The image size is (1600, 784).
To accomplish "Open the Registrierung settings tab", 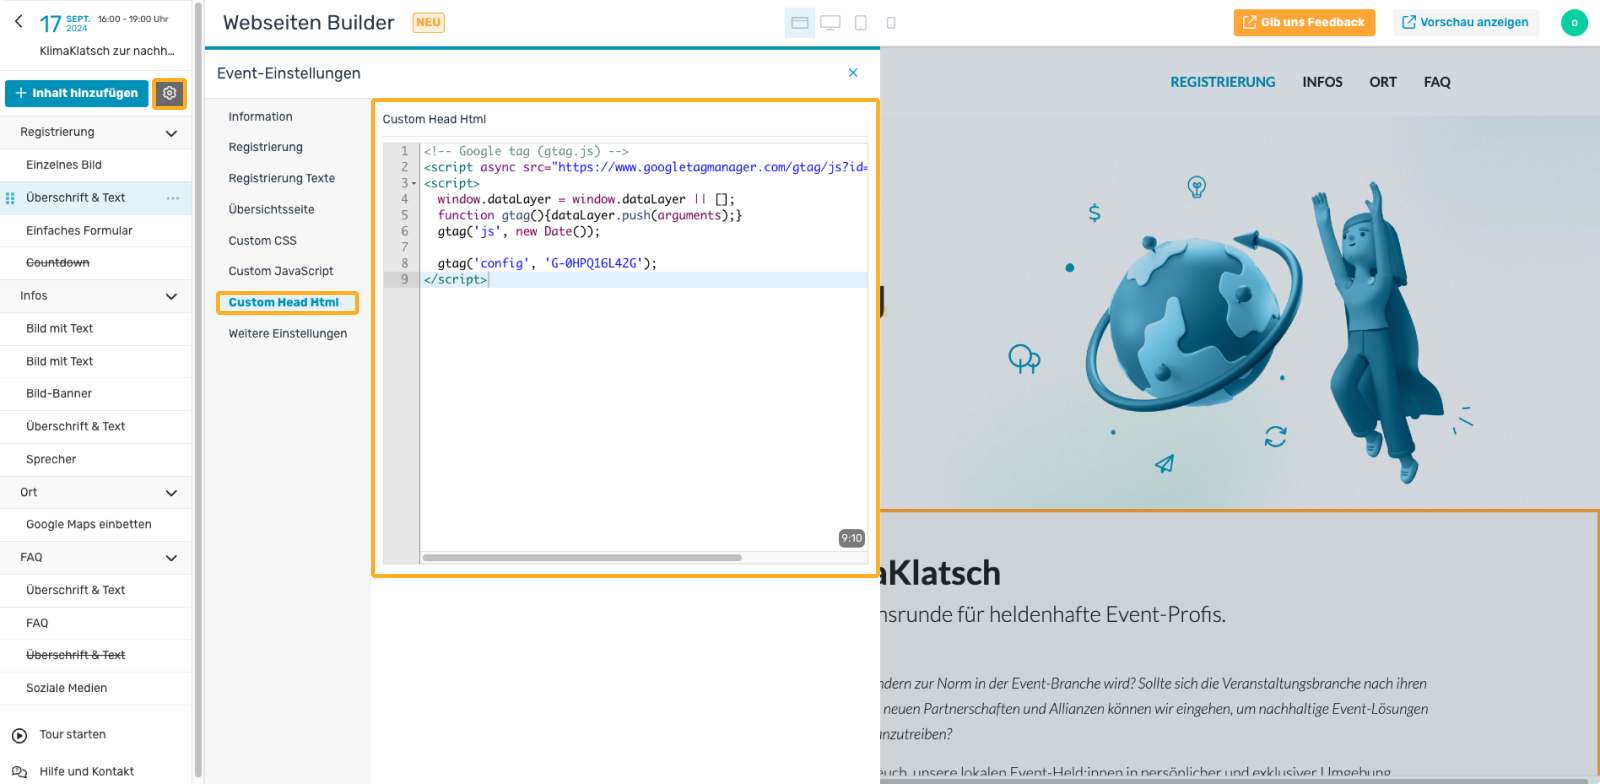I will [265, 147].
